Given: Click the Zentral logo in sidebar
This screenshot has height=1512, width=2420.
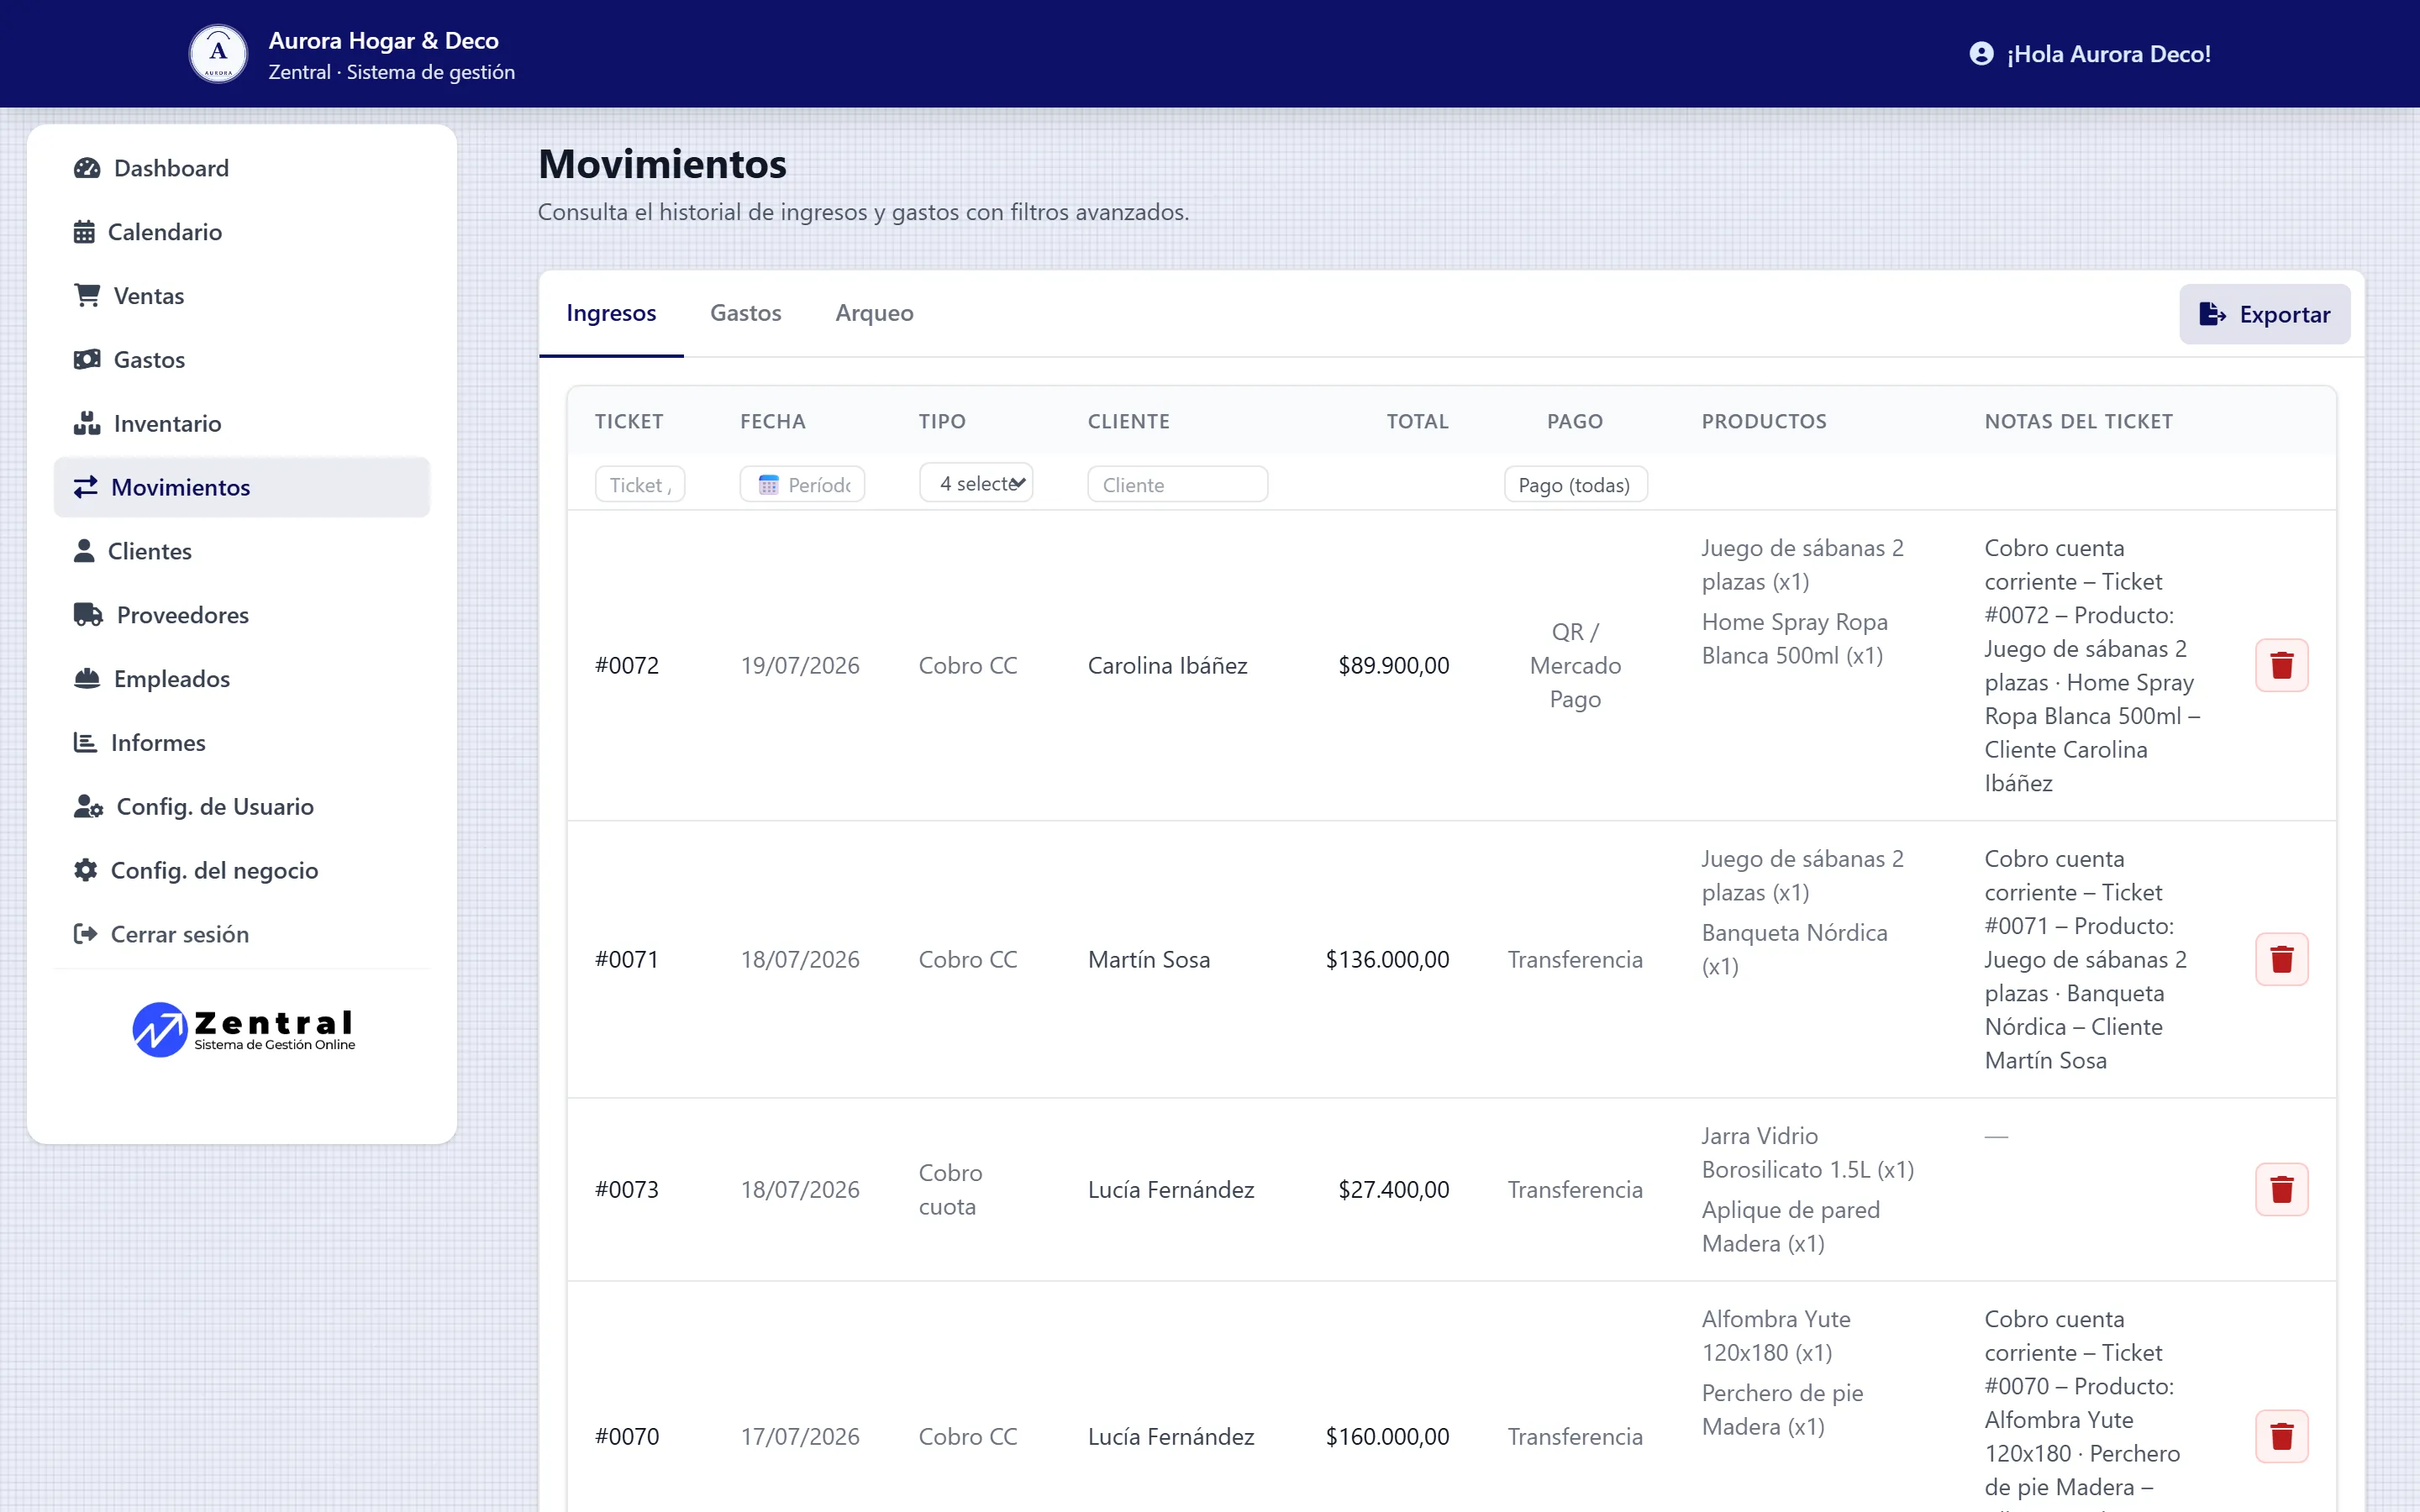Looking at the screenshot, I should pos(244,1029).
